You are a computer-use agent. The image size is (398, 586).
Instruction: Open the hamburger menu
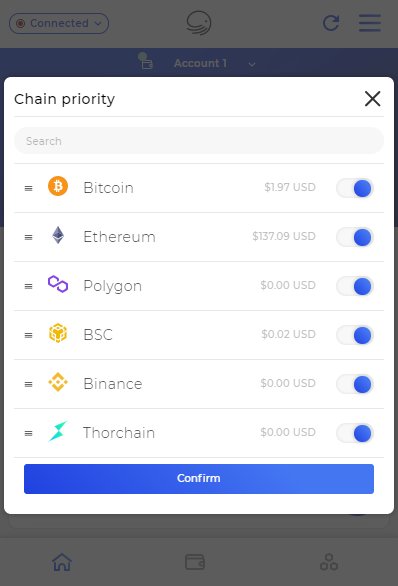(x=370, y=23)
